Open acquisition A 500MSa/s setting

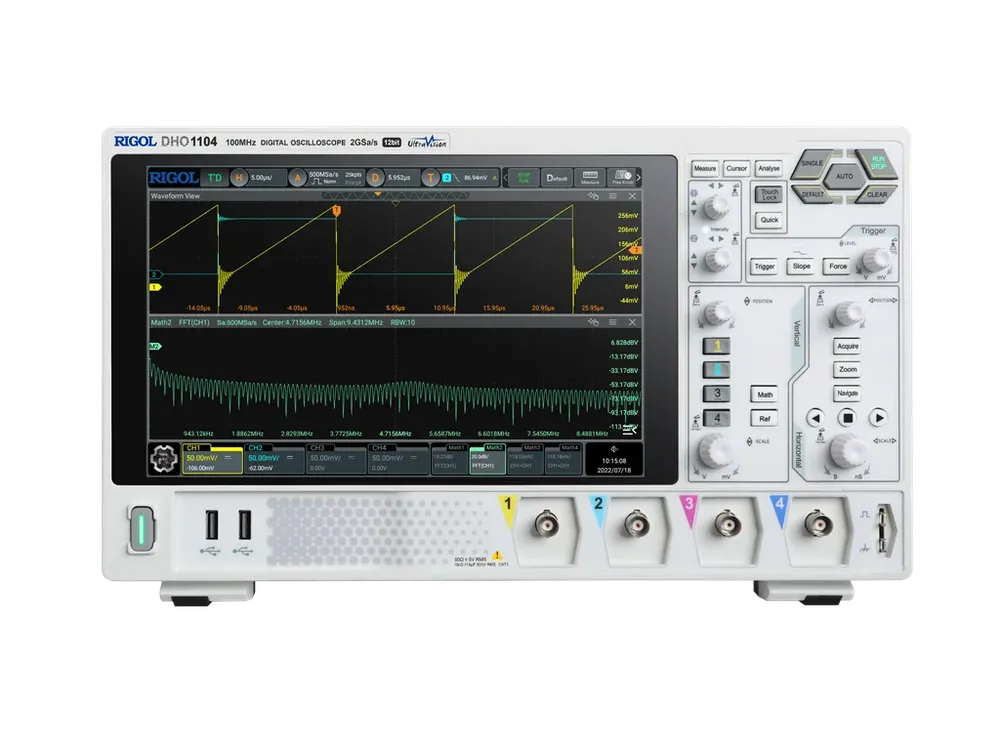(325, 178)
